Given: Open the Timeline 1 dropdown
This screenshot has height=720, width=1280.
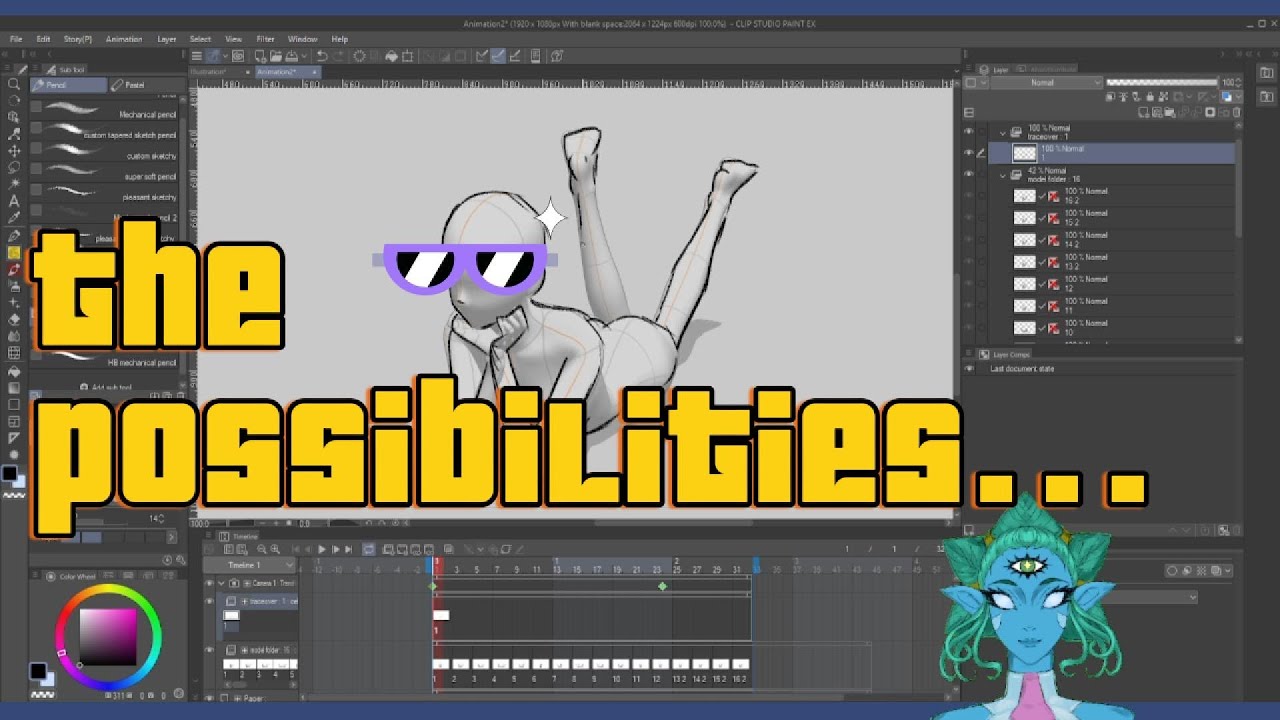Looking at the screenshot, I should click(x=248, y=565).
